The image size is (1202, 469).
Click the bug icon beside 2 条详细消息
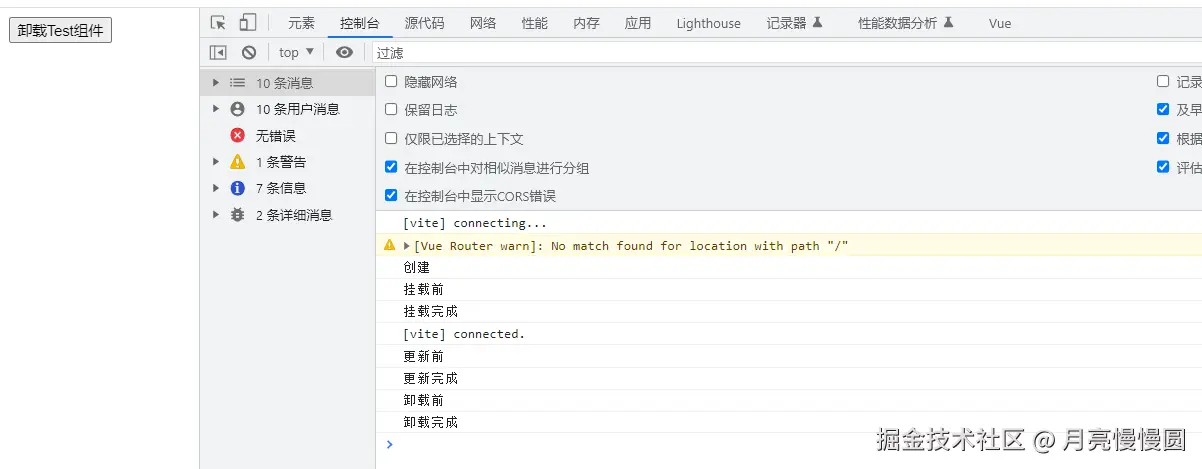pyautogui.click(x=237, y=215)
